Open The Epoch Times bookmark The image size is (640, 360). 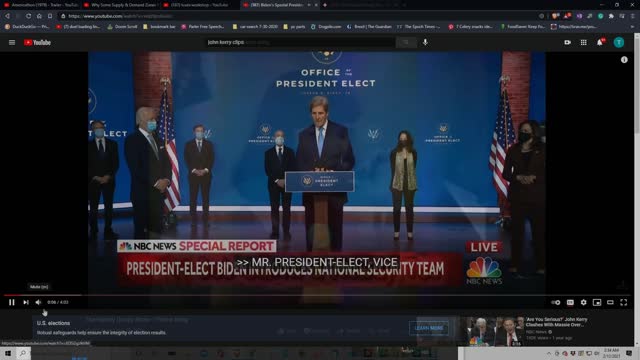point(418,27)
